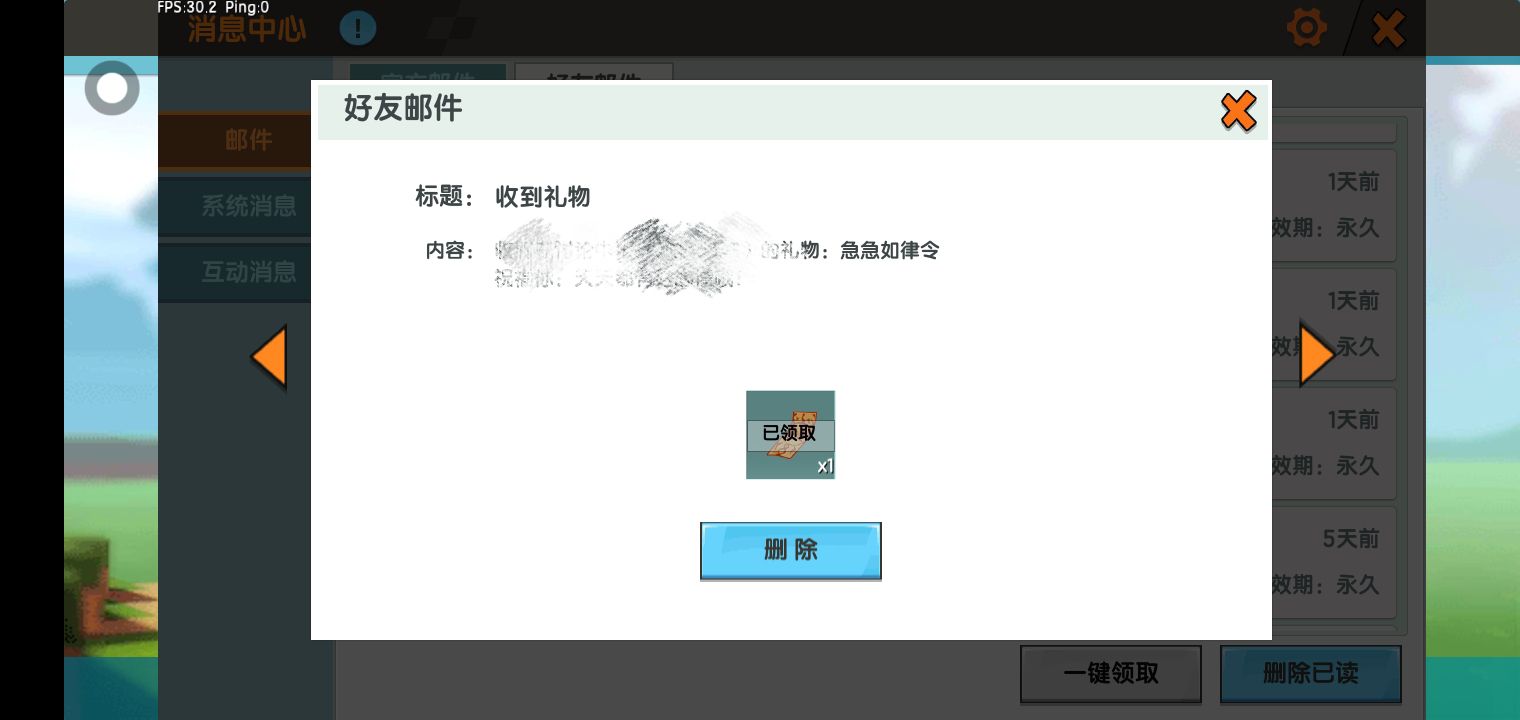This screenshot has height=720, width=1520.
Task: Open the 官方邮件 tab at the top
Action: point(427,72)
